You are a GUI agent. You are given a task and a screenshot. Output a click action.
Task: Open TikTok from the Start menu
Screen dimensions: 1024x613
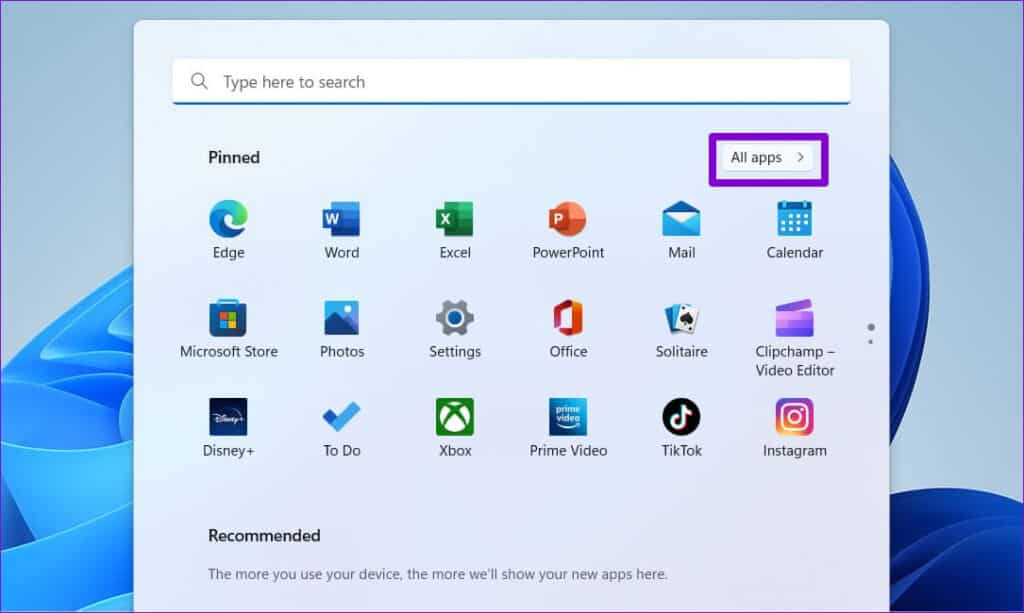click(680, 419)
